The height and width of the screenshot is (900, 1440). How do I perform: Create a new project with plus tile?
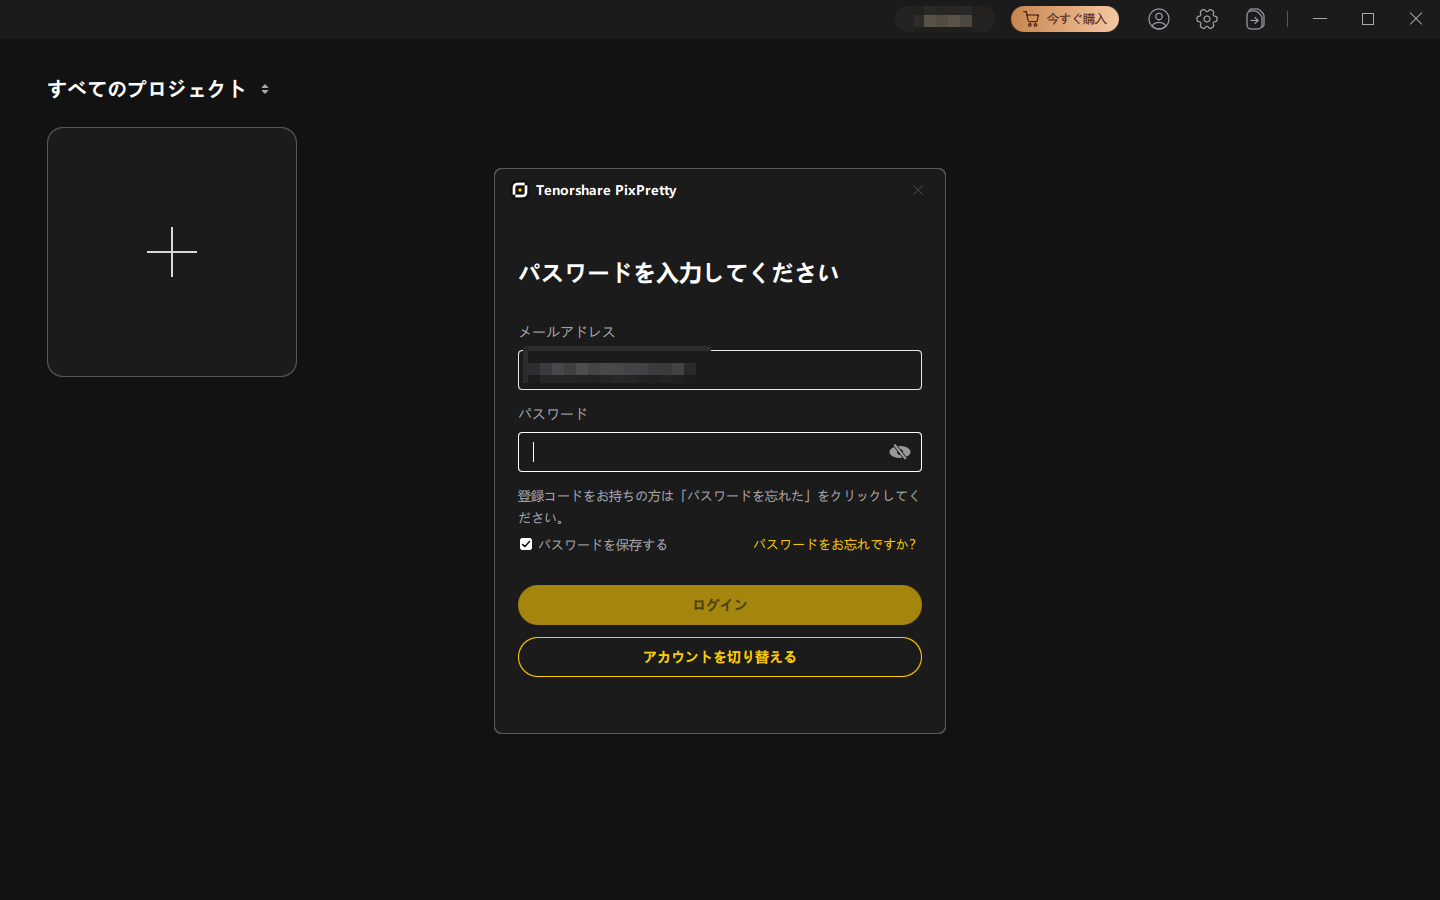(x=172, y=252)
